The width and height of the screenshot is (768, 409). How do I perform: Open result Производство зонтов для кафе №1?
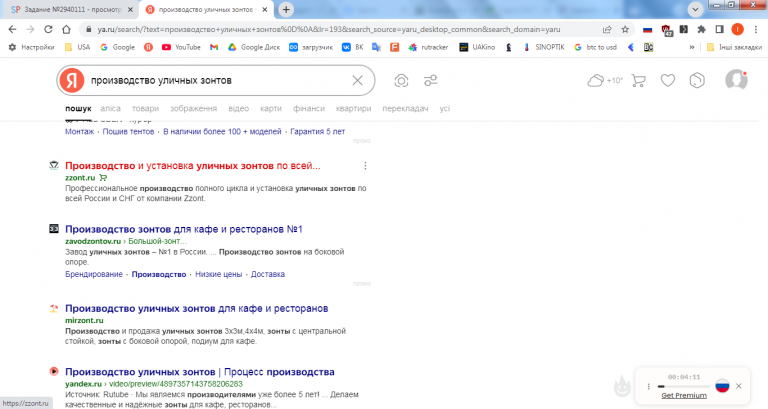click(x=184, y=229)
